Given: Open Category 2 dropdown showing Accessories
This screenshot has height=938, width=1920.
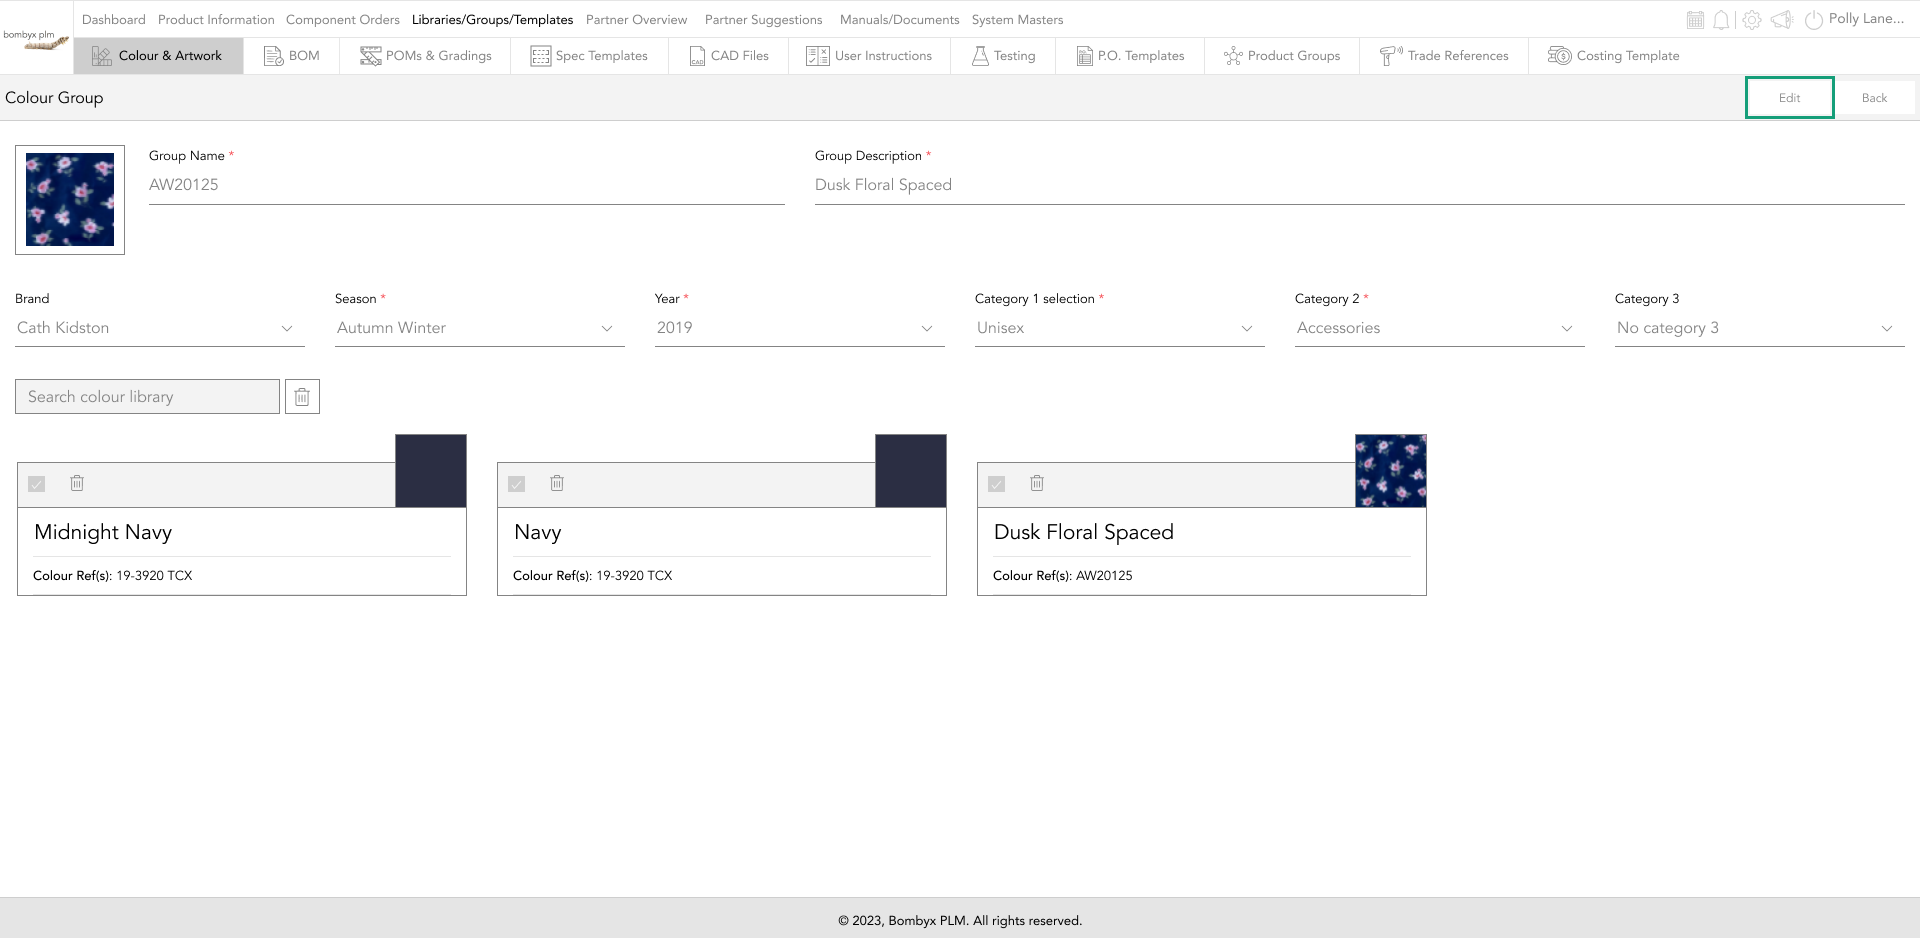Looking at the screenshot, I should pos(1440,328).
